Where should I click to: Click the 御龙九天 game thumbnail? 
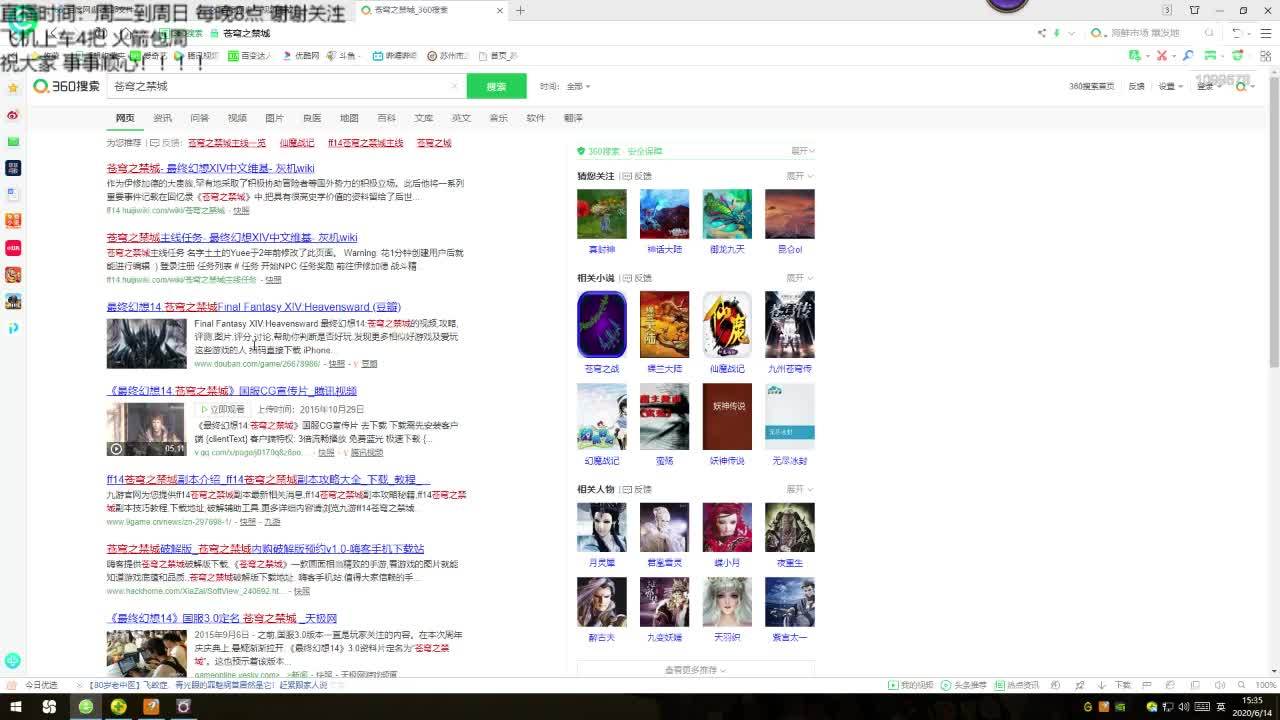(727, 214)
